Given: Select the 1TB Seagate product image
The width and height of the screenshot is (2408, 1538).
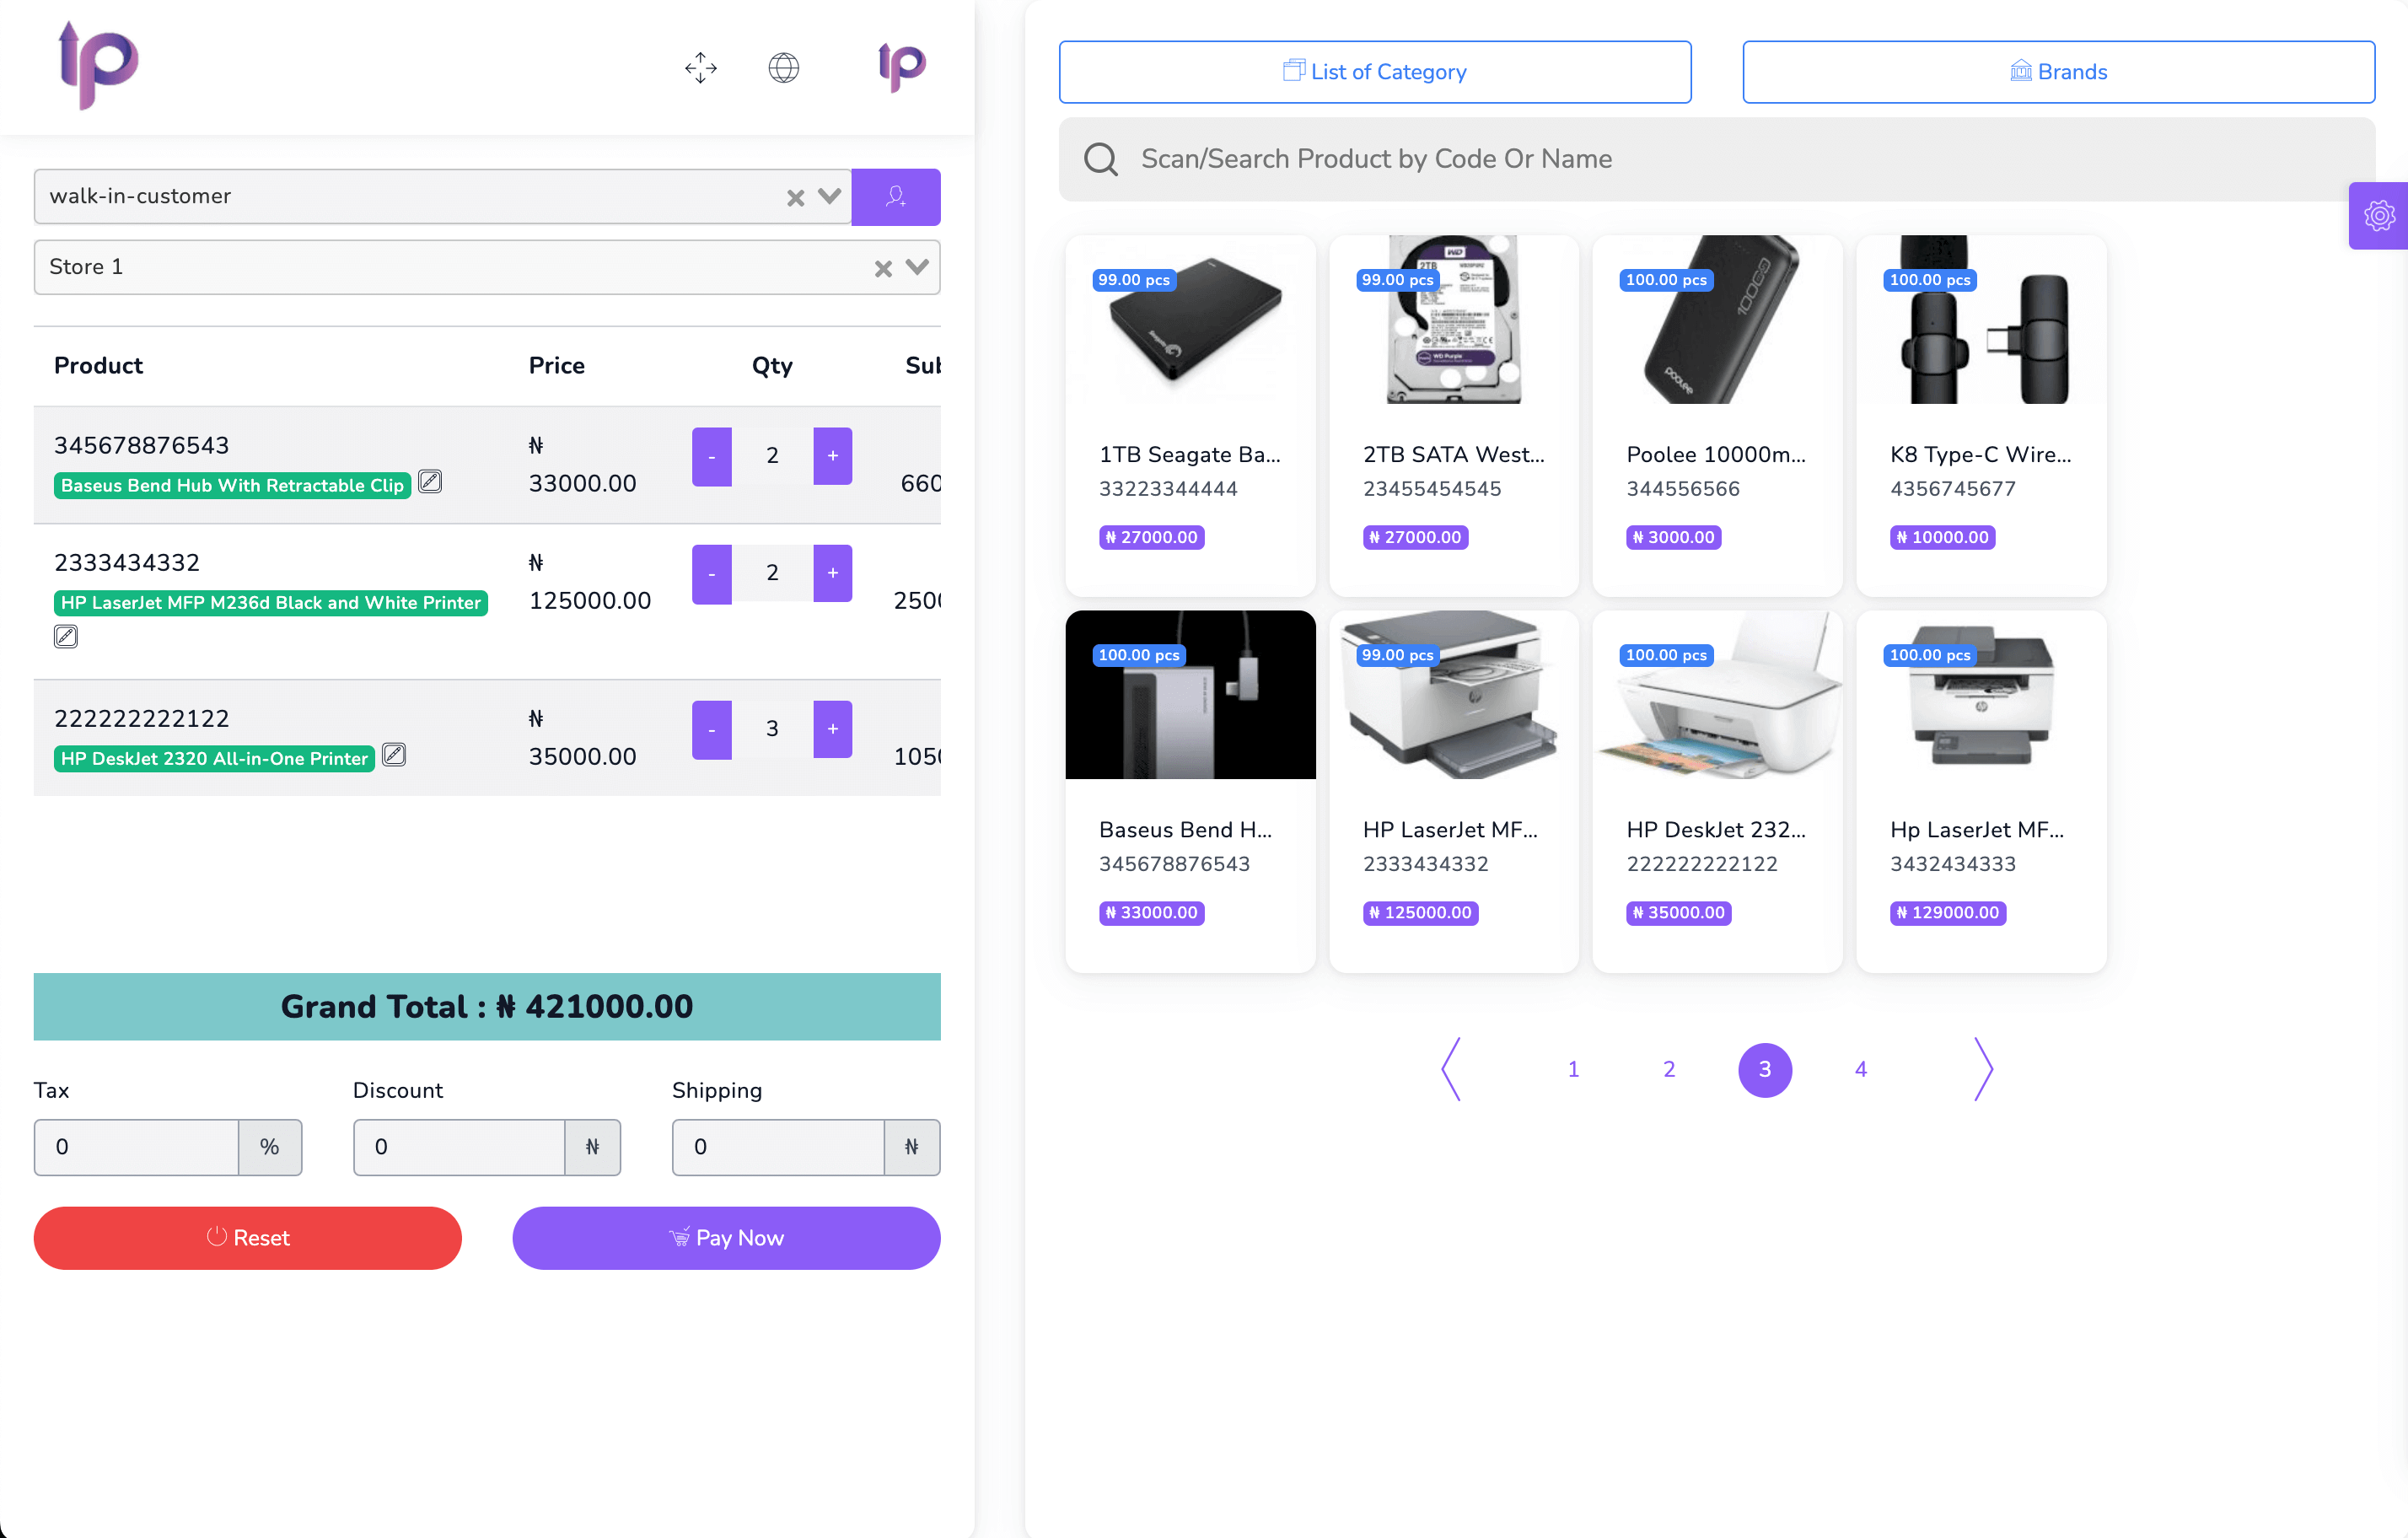Looking at the screenshot, I should pyautogui.click(x=1190, y=320).
